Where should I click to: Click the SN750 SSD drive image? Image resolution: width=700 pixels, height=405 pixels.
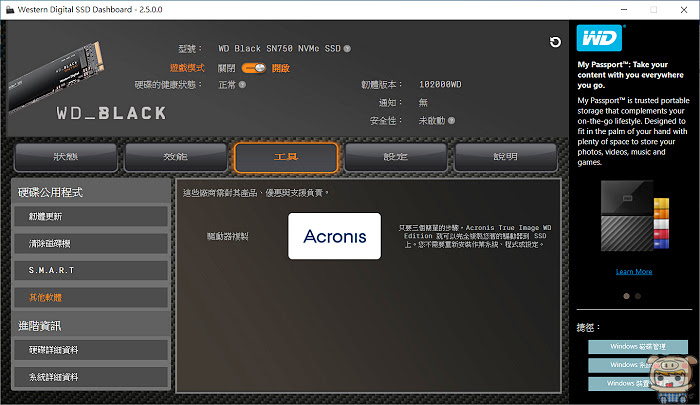point(56,75)
